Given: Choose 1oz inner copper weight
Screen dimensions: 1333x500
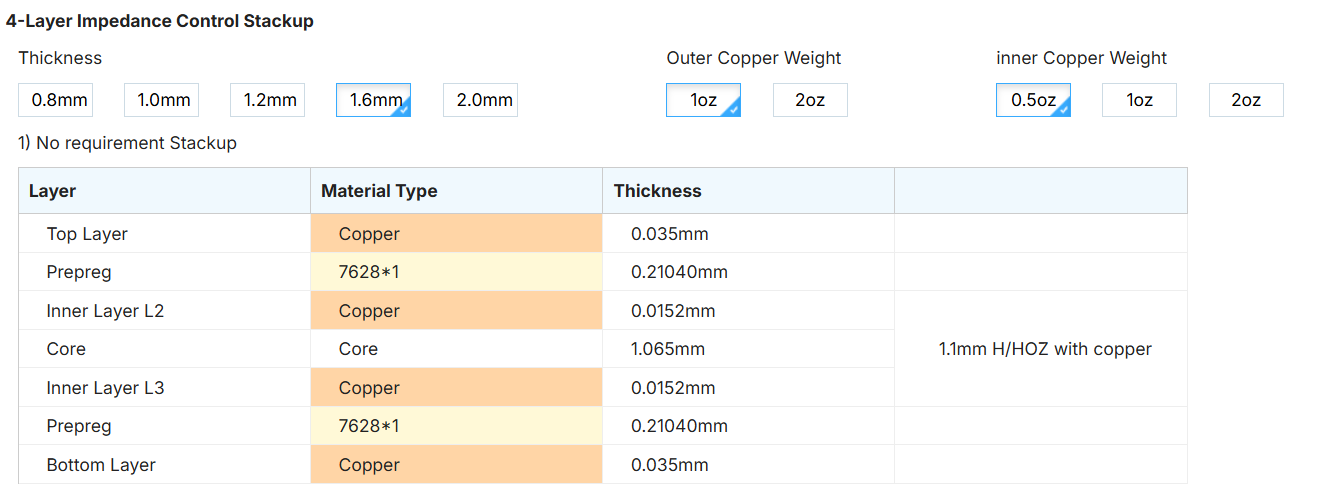Looking at the screenshot, I should (1140, 100).
